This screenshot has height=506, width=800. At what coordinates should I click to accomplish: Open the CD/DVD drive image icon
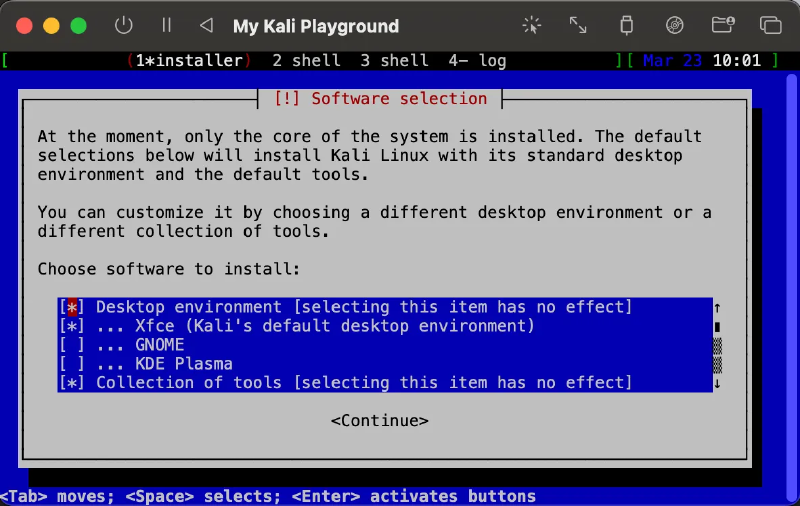(x=674, y=26)
